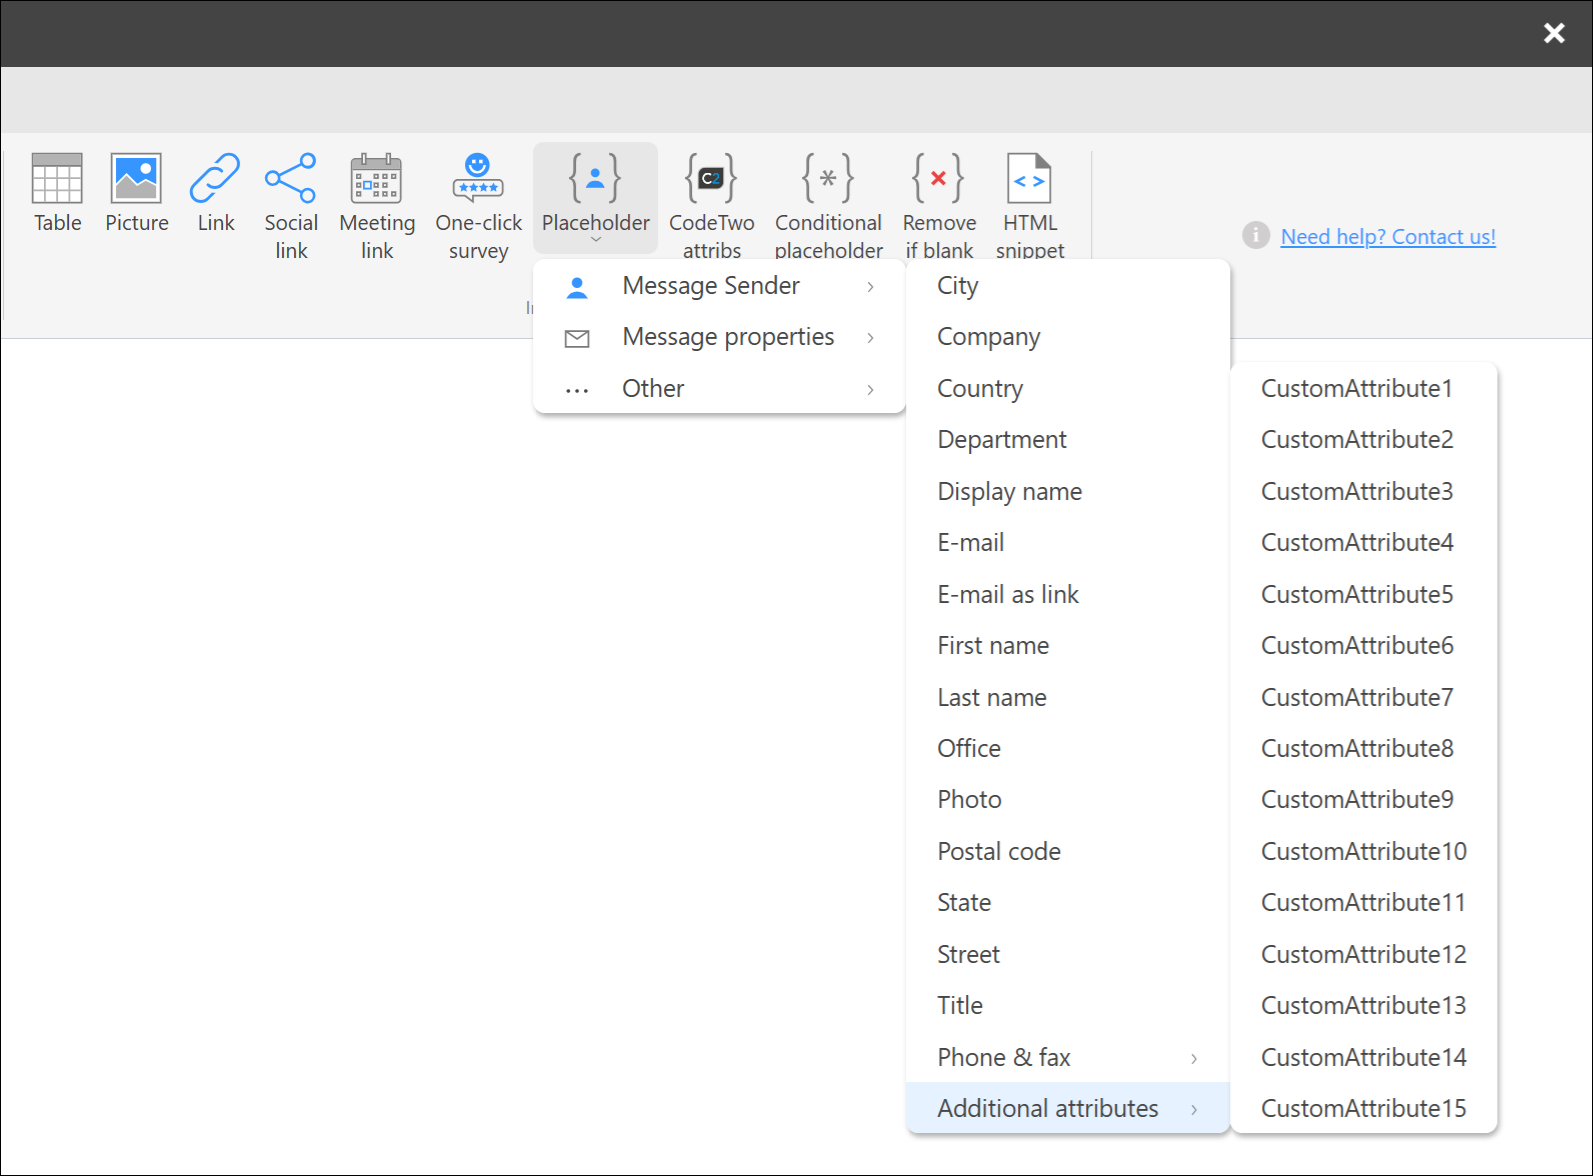Insert an HTML snippet
This screenshot has width=1593, height=1176.
pos(1029,206)
